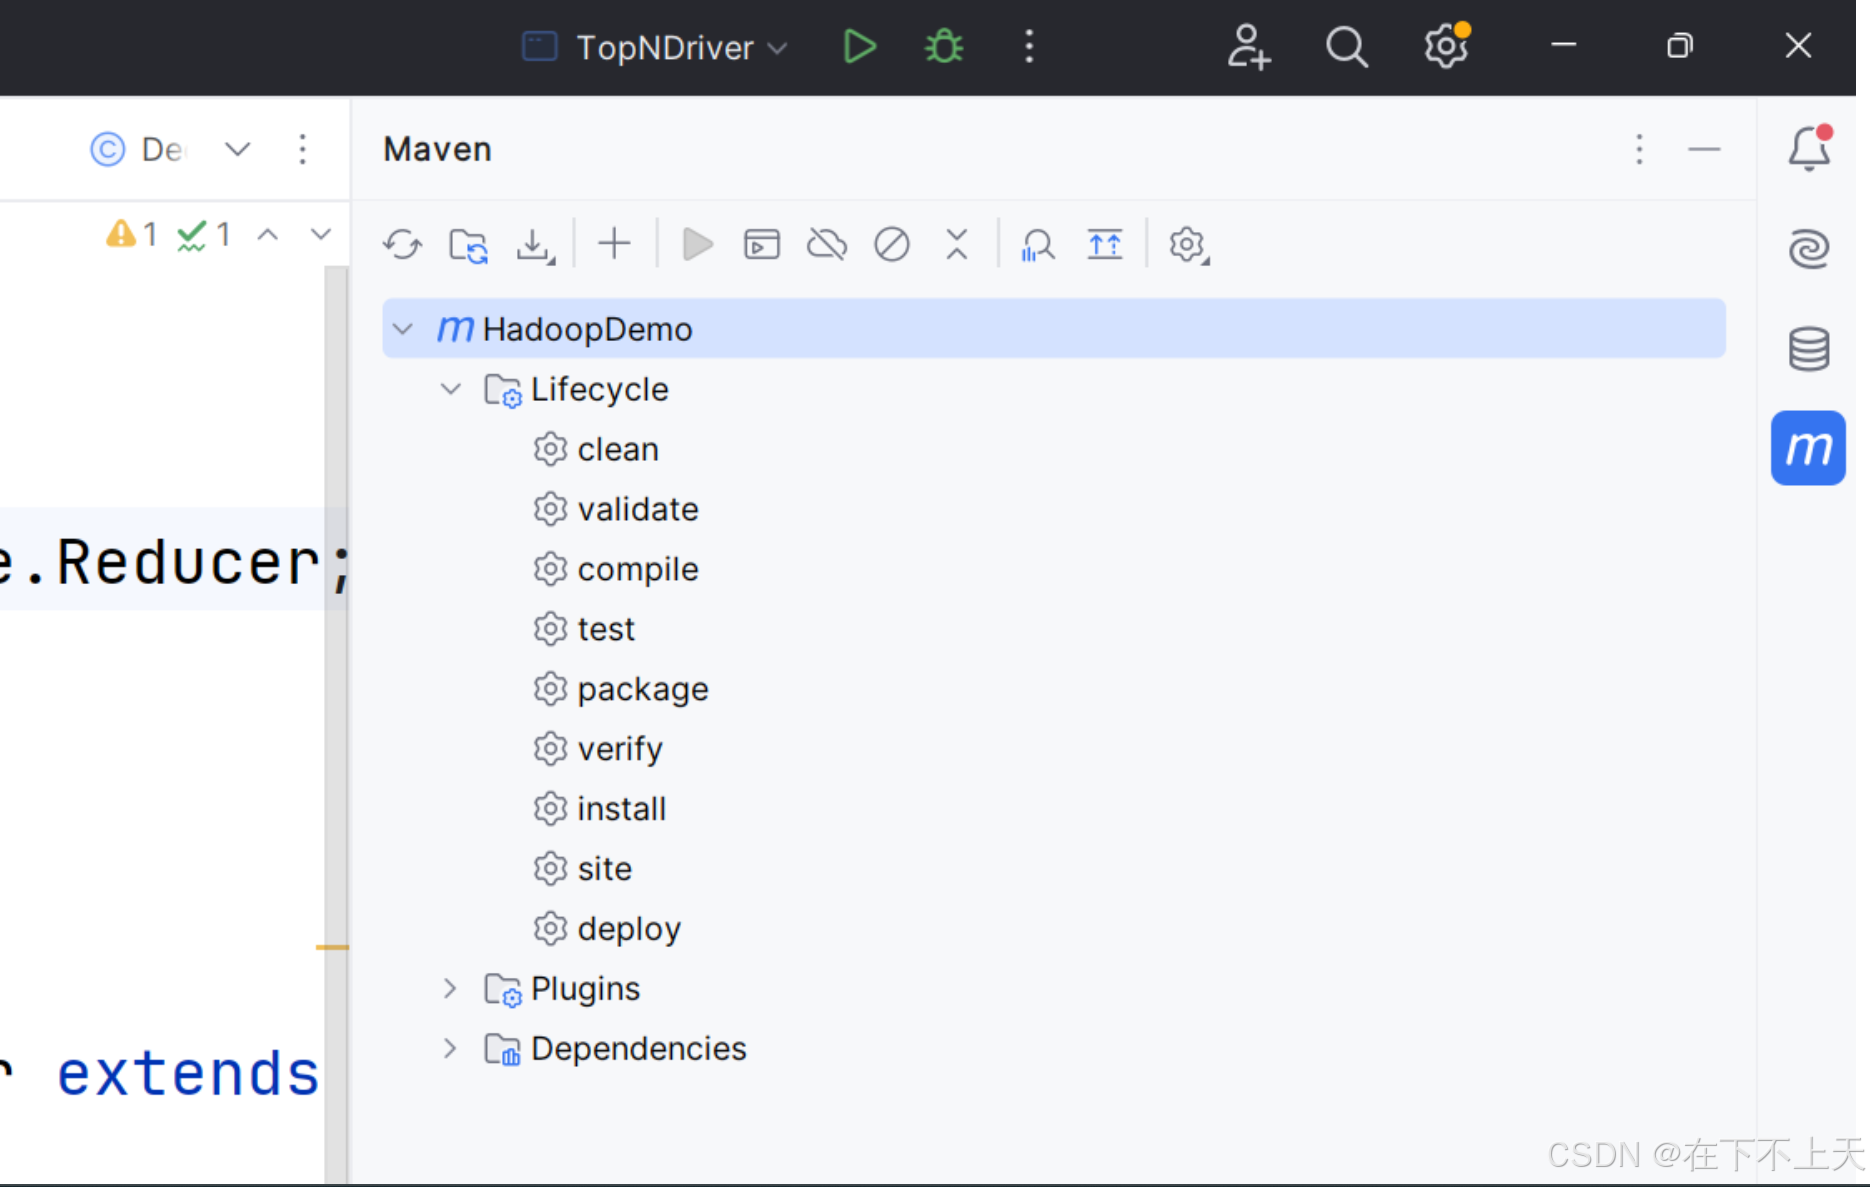Click the Plugins folder label
Image resolution: width=1870 pixels, height=1187 pixels.
click(x=585, y=988)
